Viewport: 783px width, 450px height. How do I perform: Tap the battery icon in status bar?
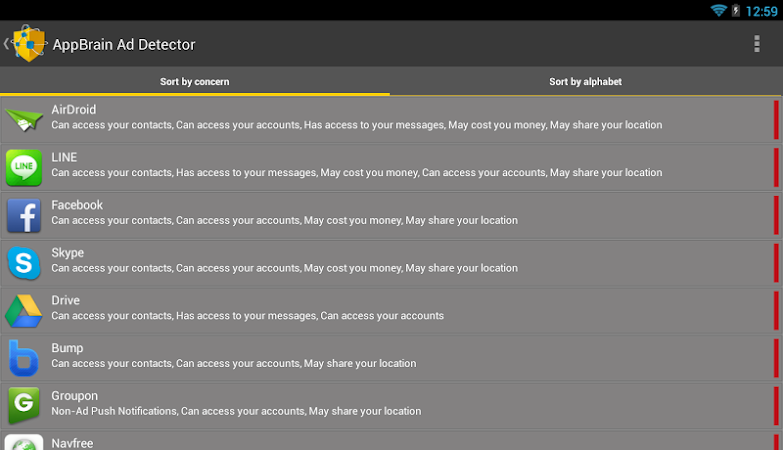(x=737, y=10)
